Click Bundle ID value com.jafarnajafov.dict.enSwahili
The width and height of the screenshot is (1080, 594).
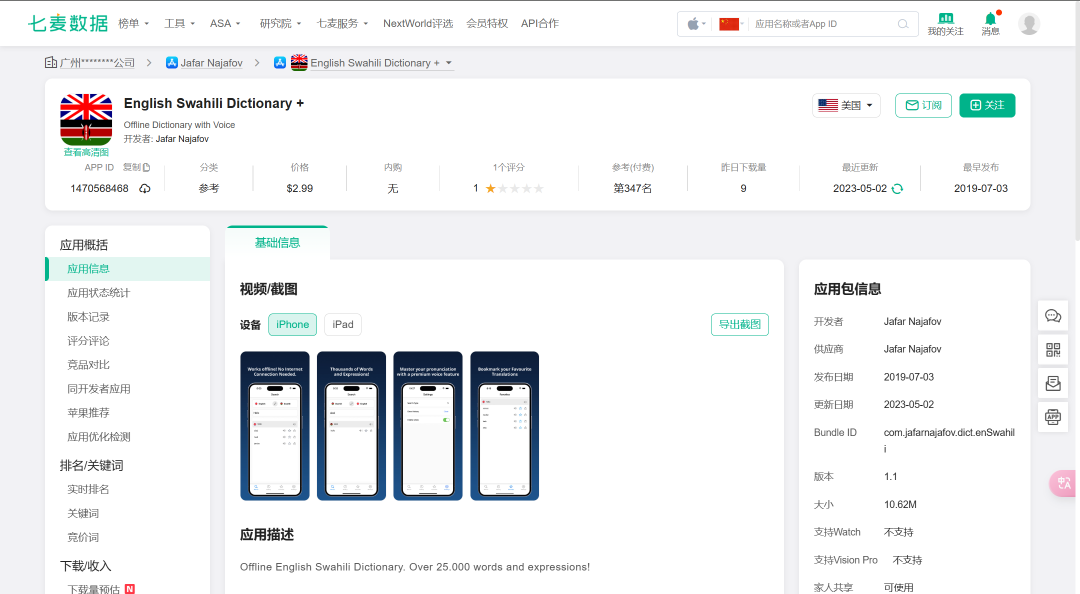coord(949,440)
